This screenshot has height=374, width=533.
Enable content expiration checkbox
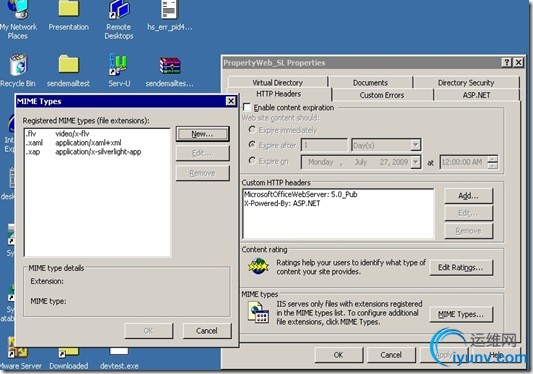[247, 107]
